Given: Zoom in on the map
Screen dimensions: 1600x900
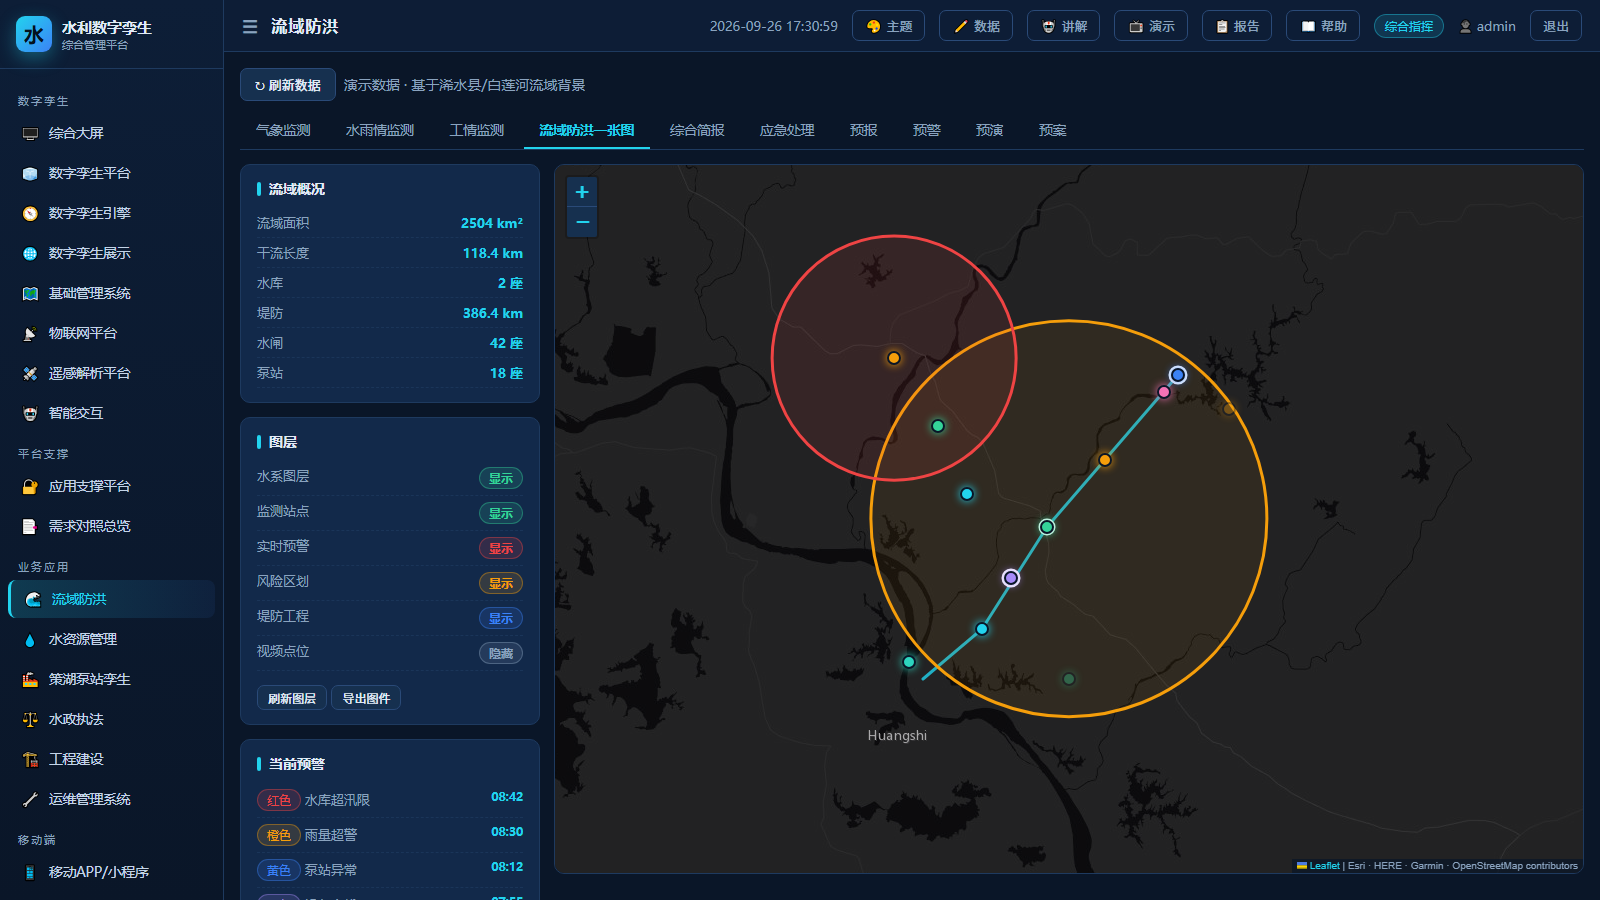Looking at the screenshot, I should (582, 192).
